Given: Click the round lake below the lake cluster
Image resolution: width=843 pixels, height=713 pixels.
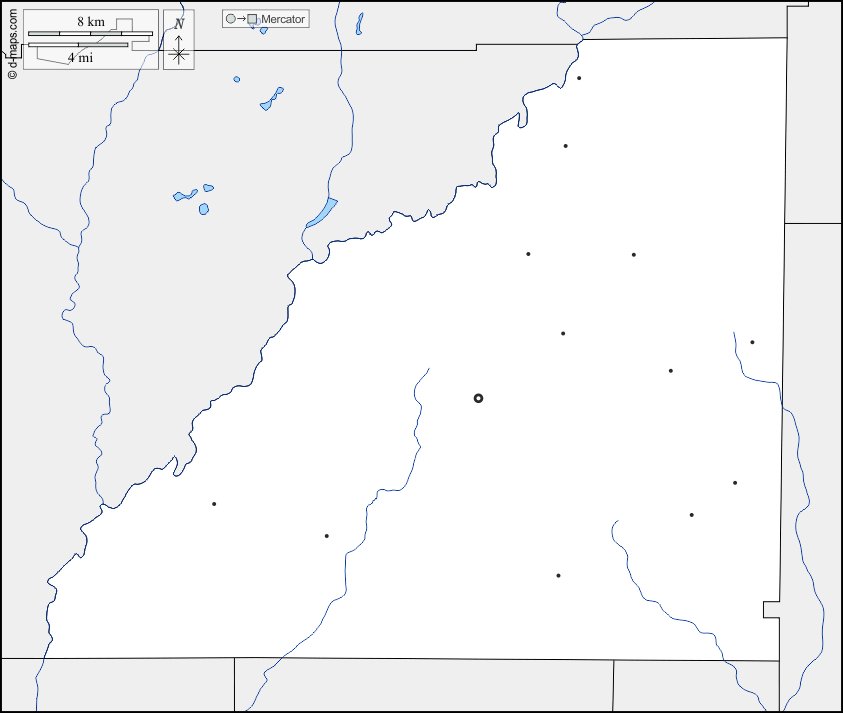Looking at the screenshot, I should pos(204,209).
